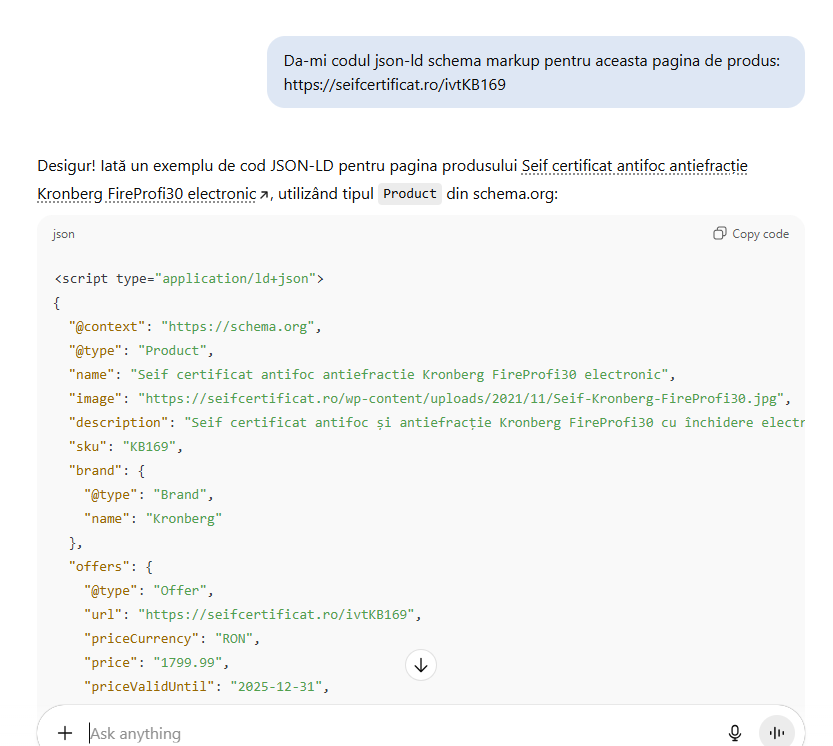Click the "brand" key in code
Screen dimensions: 833x746
[x=99, y=471]
